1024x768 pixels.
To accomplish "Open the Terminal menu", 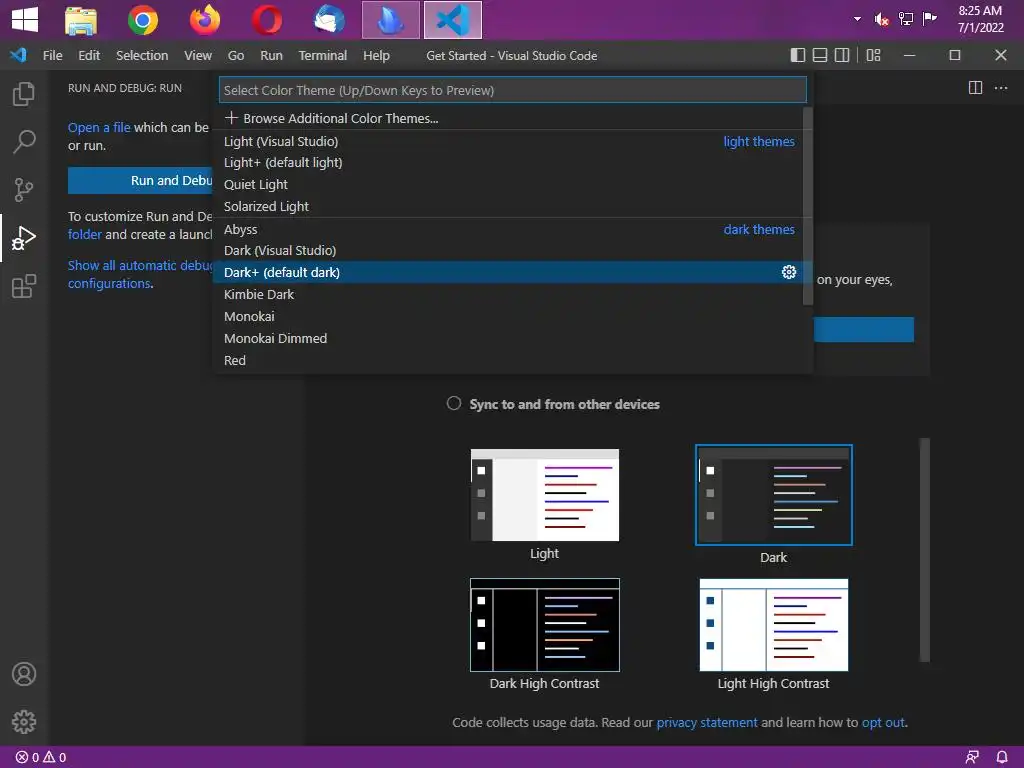I will 323,56.
